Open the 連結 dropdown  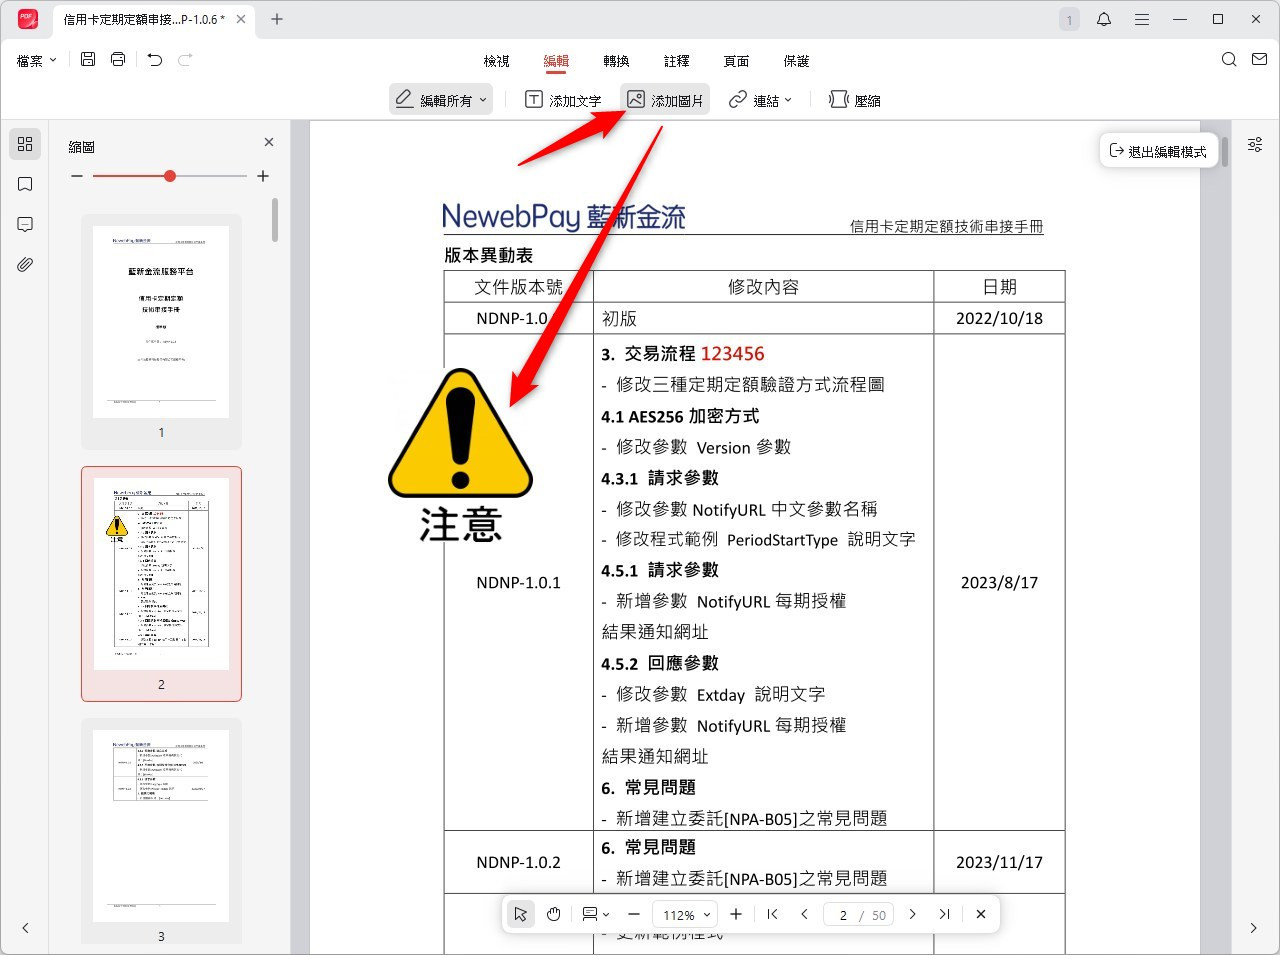pyautogui.click(x=760, y=100)
